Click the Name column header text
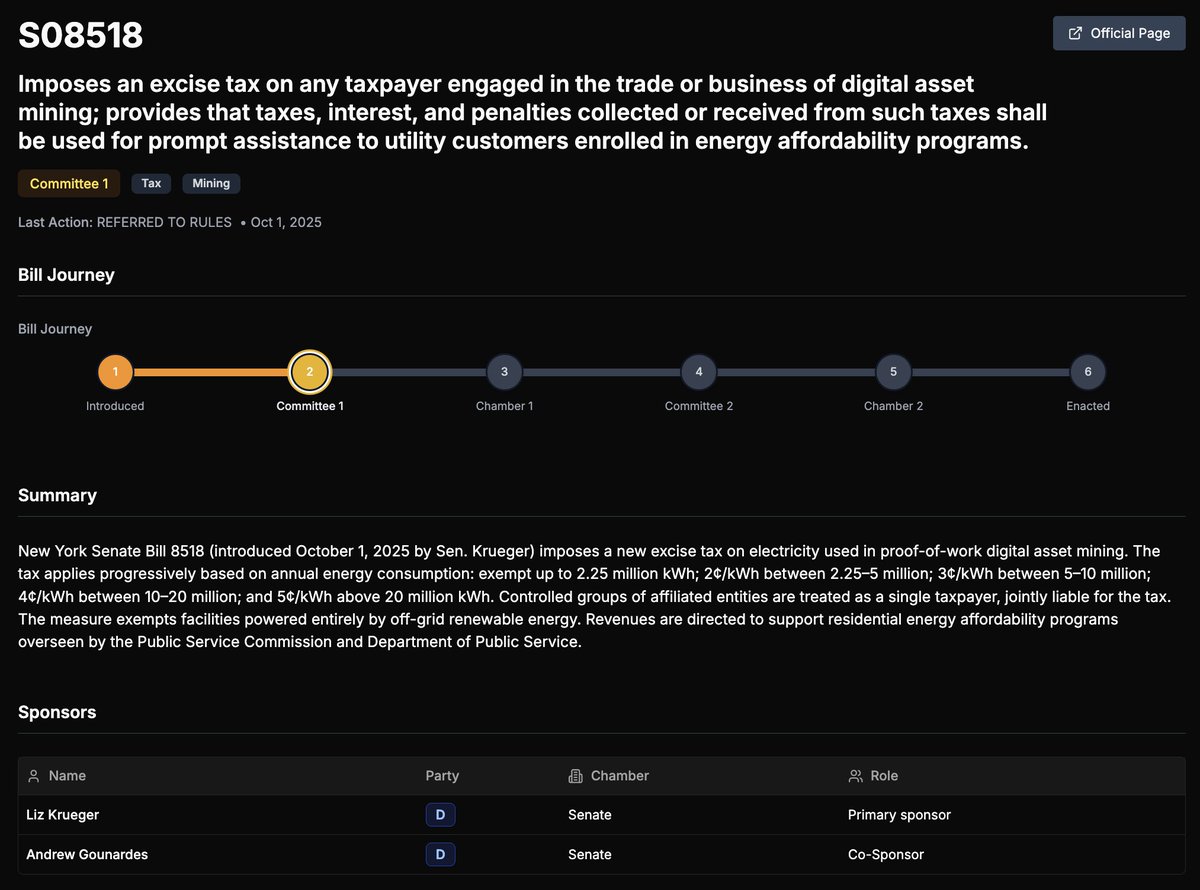1200x890 pixels. [67, 776]
